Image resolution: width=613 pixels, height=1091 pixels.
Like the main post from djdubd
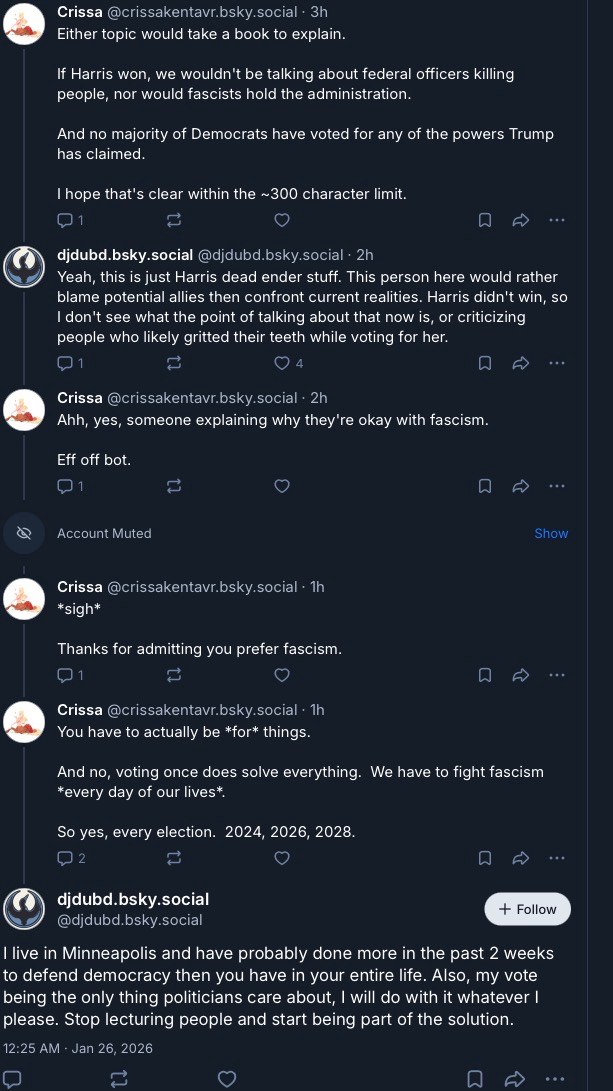(x=227, y=1078)
